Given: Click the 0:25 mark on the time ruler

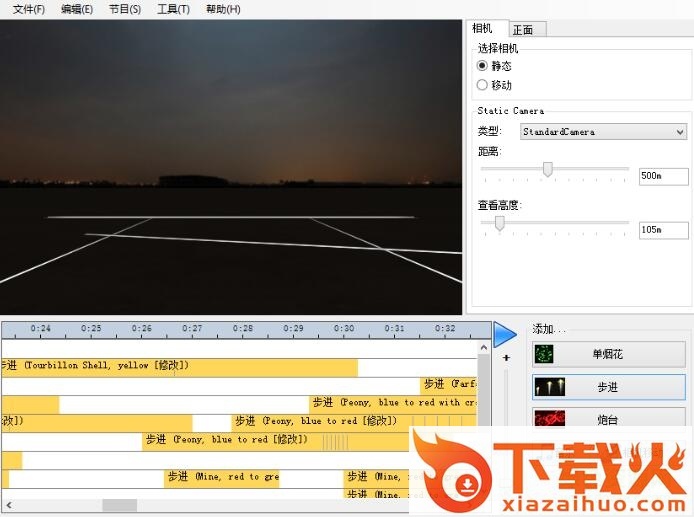Looking at the screenshot, I should [x=91, y=329].
